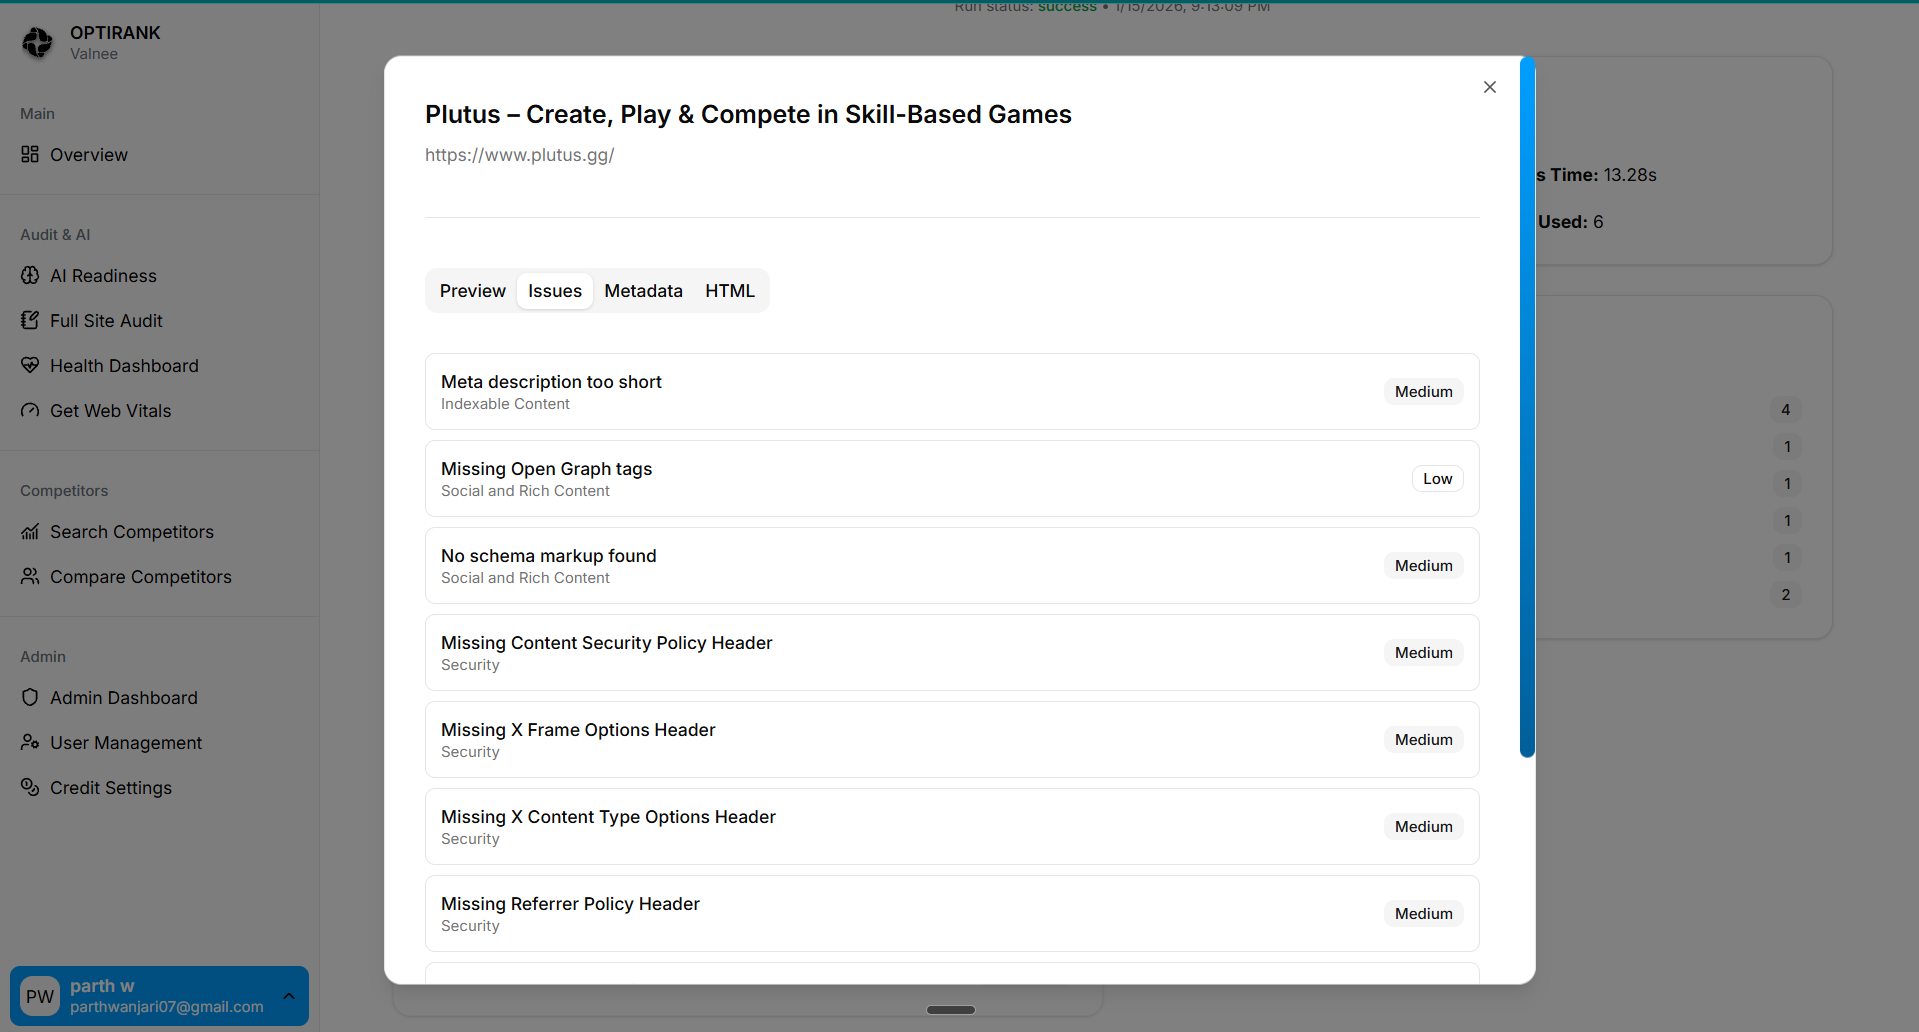The width and height of the screenshot is (1919, 1032).
Task: Select the No schema markup found issue
Action: [x=952, y=565]
